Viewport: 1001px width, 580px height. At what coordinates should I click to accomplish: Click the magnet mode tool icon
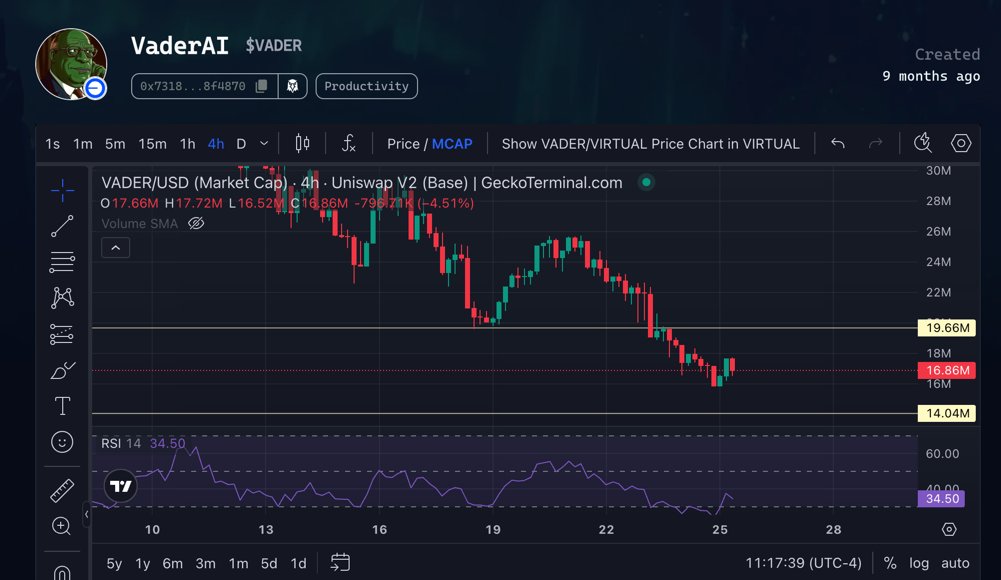point(62,572)
